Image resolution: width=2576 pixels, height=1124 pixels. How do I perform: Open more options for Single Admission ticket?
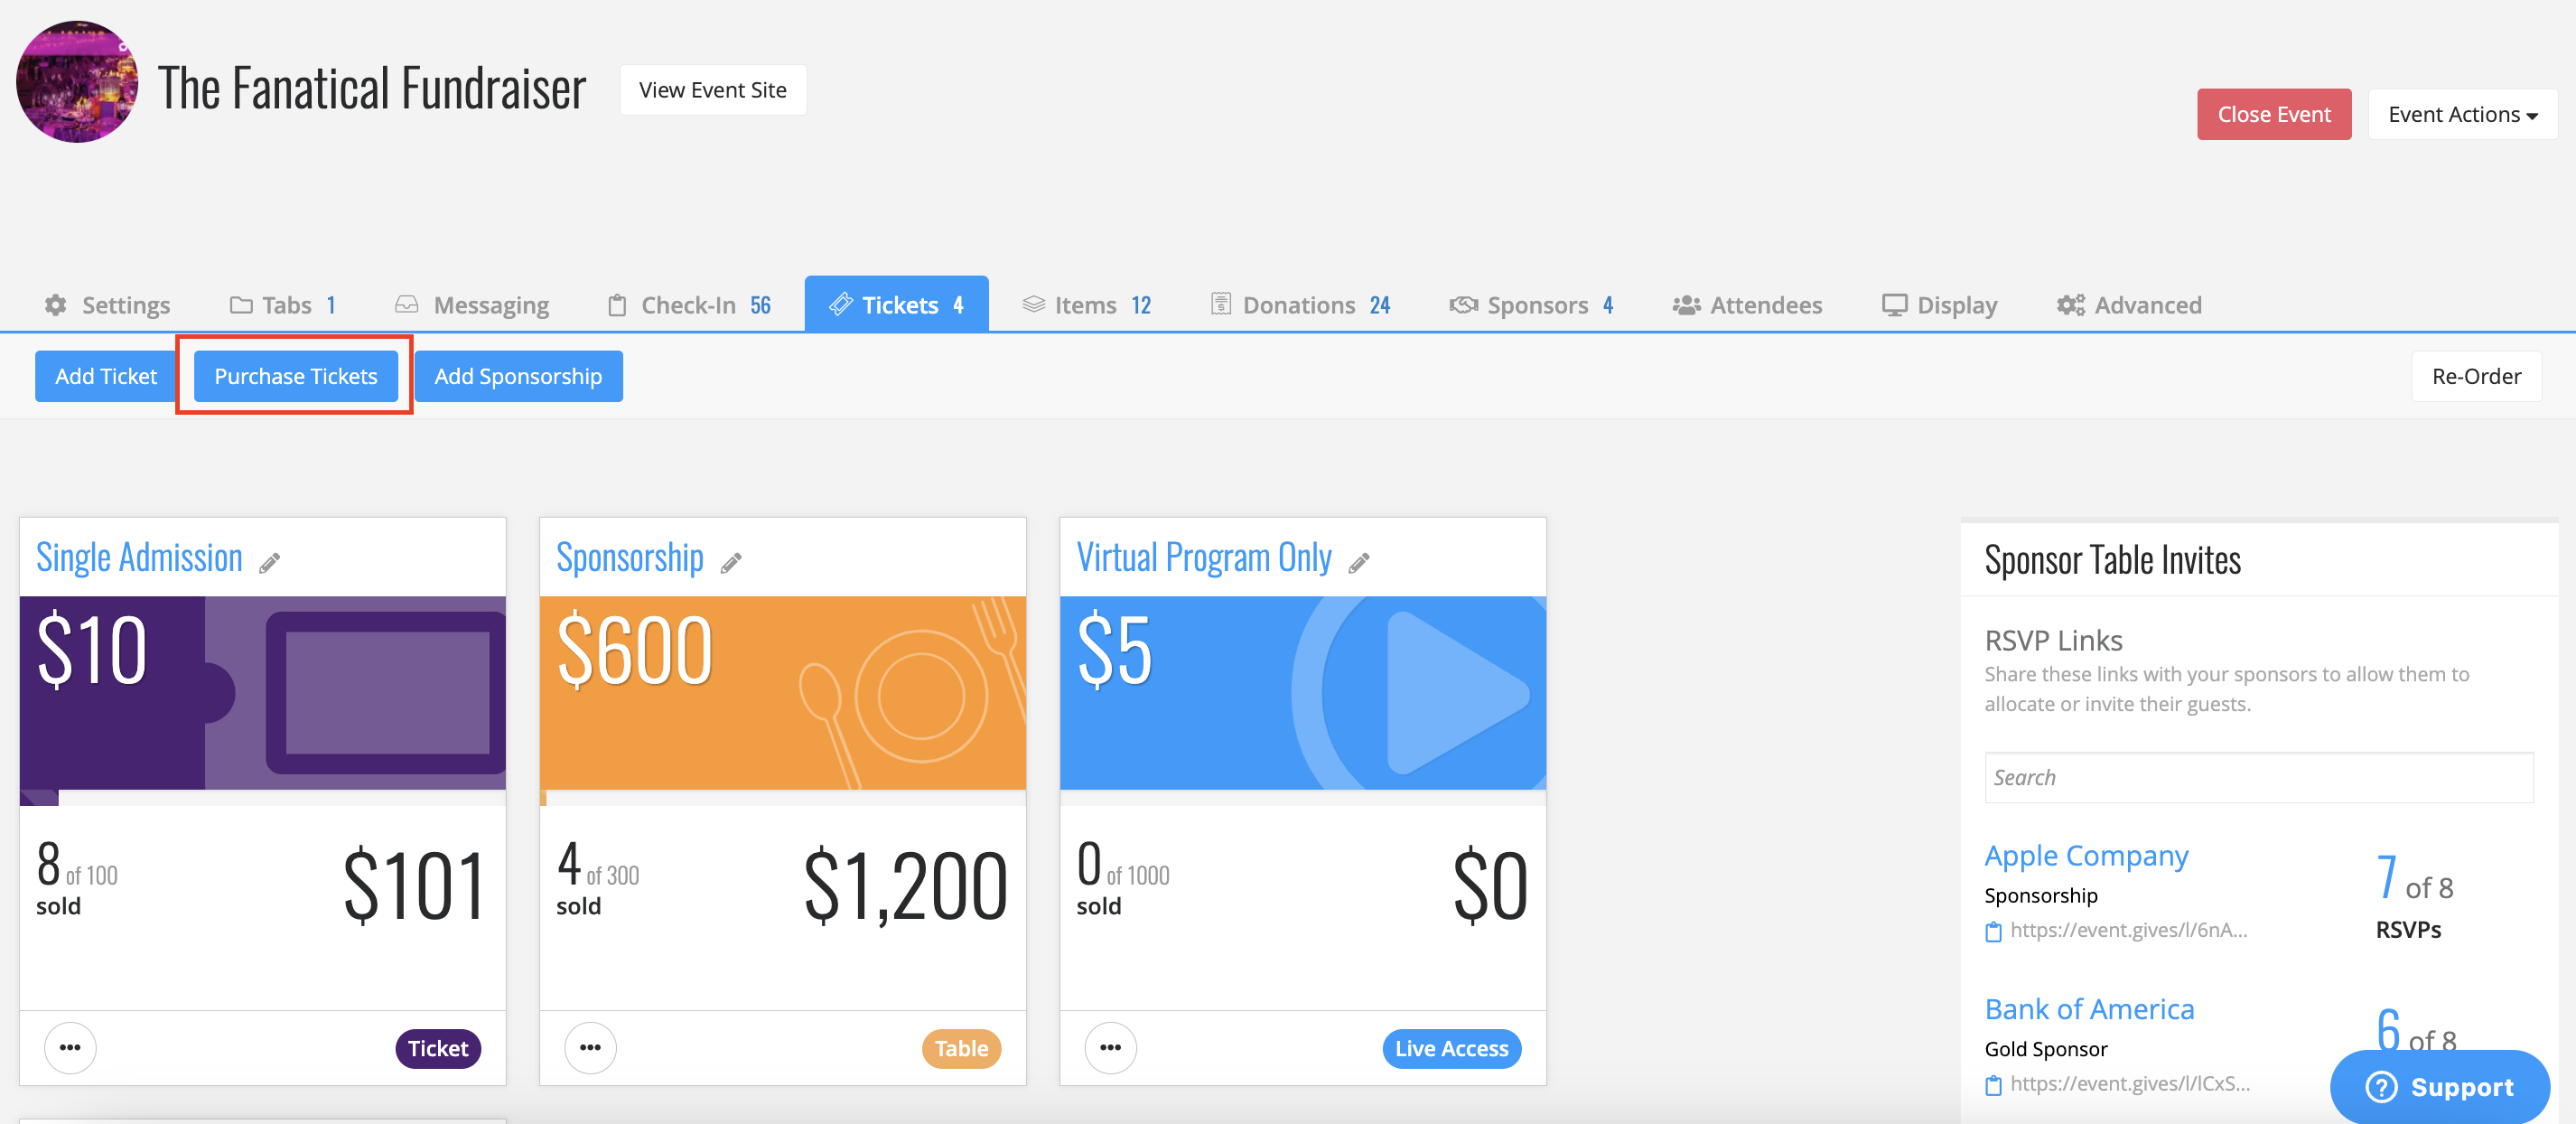pyautogui.click(x=70, y=1047)
